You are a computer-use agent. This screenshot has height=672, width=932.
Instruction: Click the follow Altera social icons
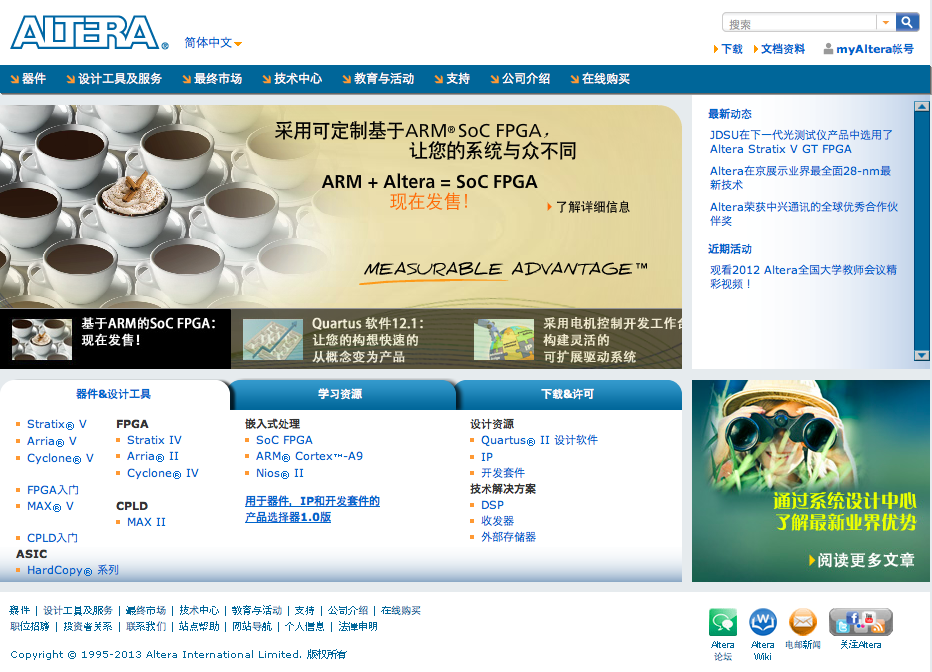coord(861,622)
